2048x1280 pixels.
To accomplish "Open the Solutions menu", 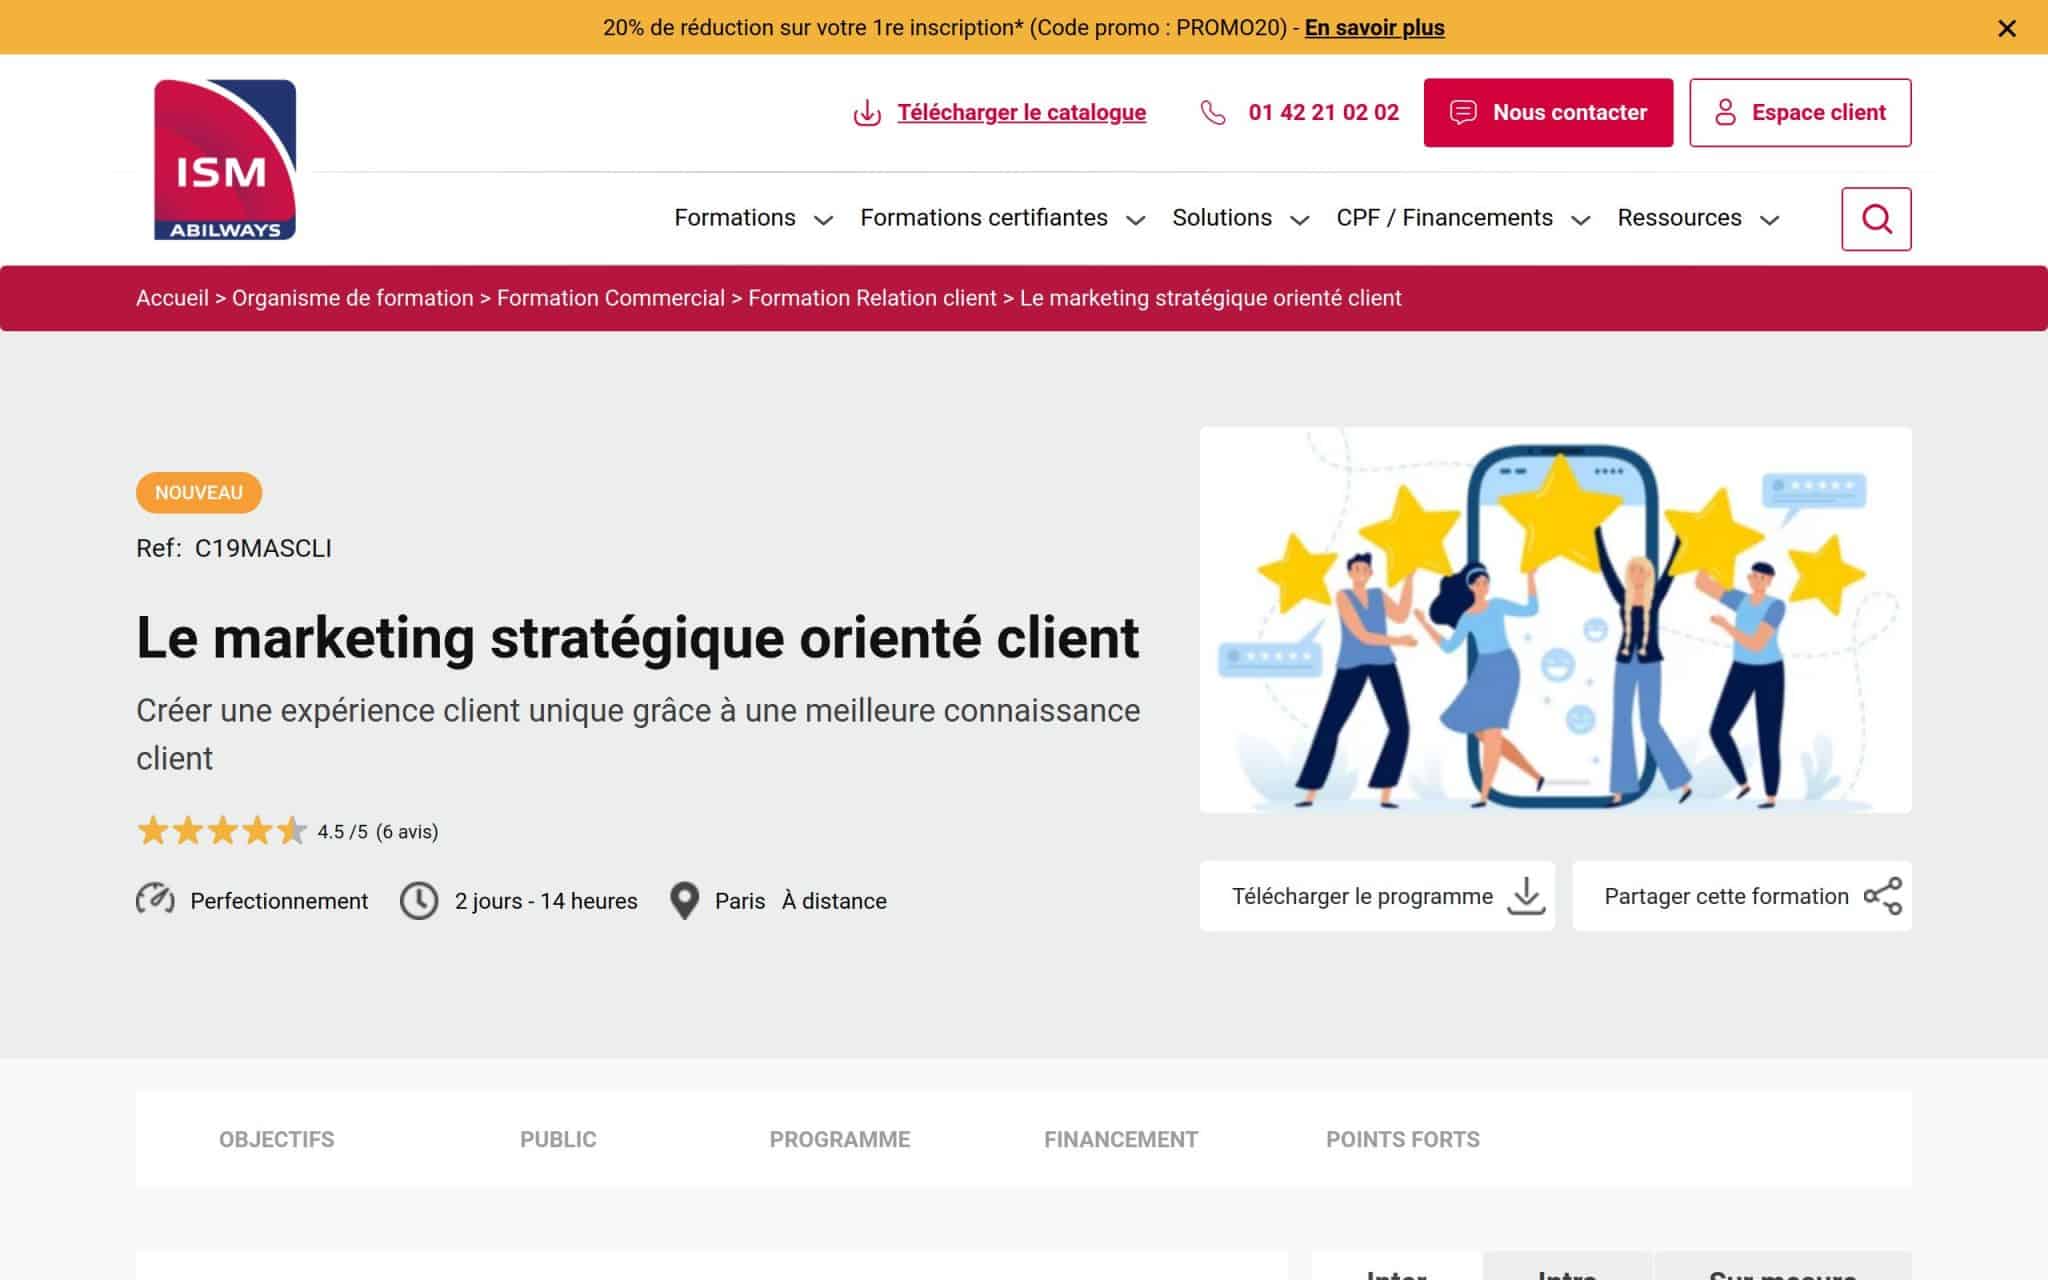I will point(1222,218).
